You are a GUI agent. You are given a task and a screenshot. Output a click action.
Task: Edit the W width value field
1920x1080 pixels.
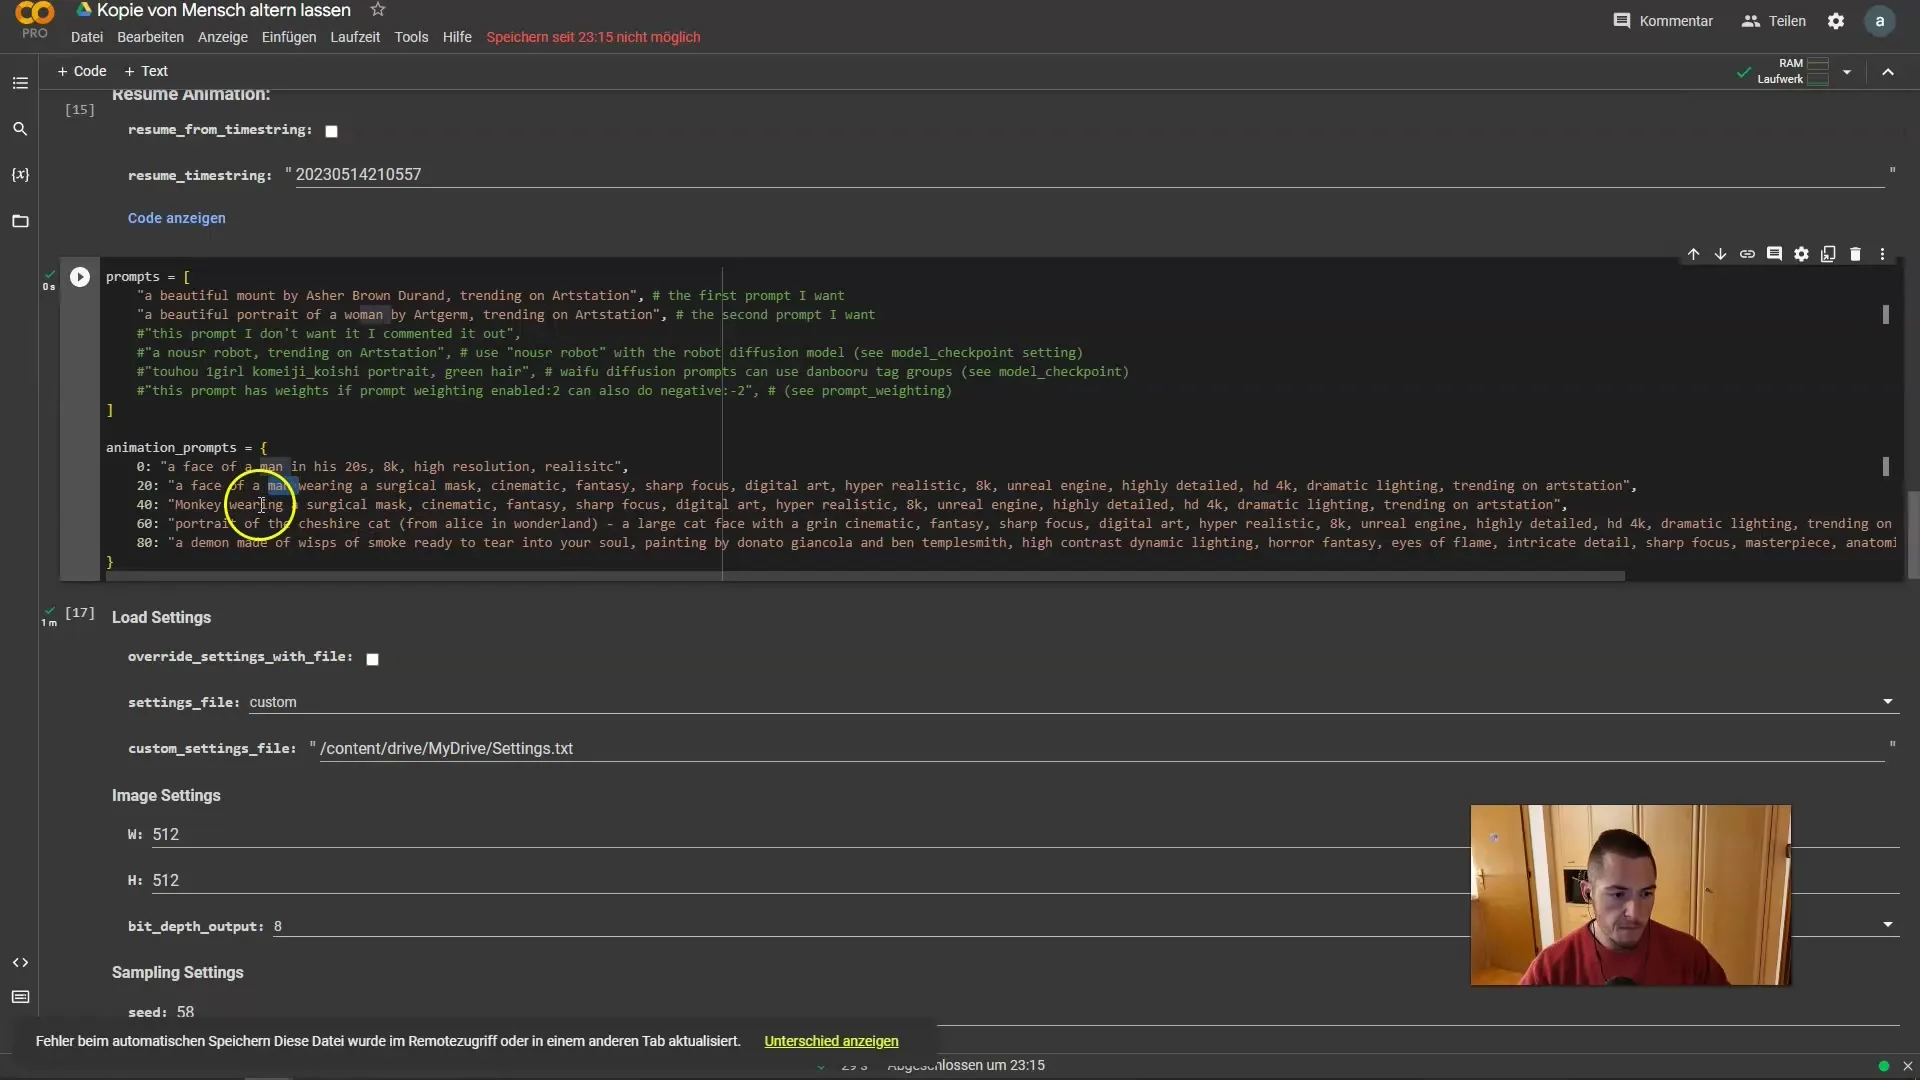pos(1025,834)
